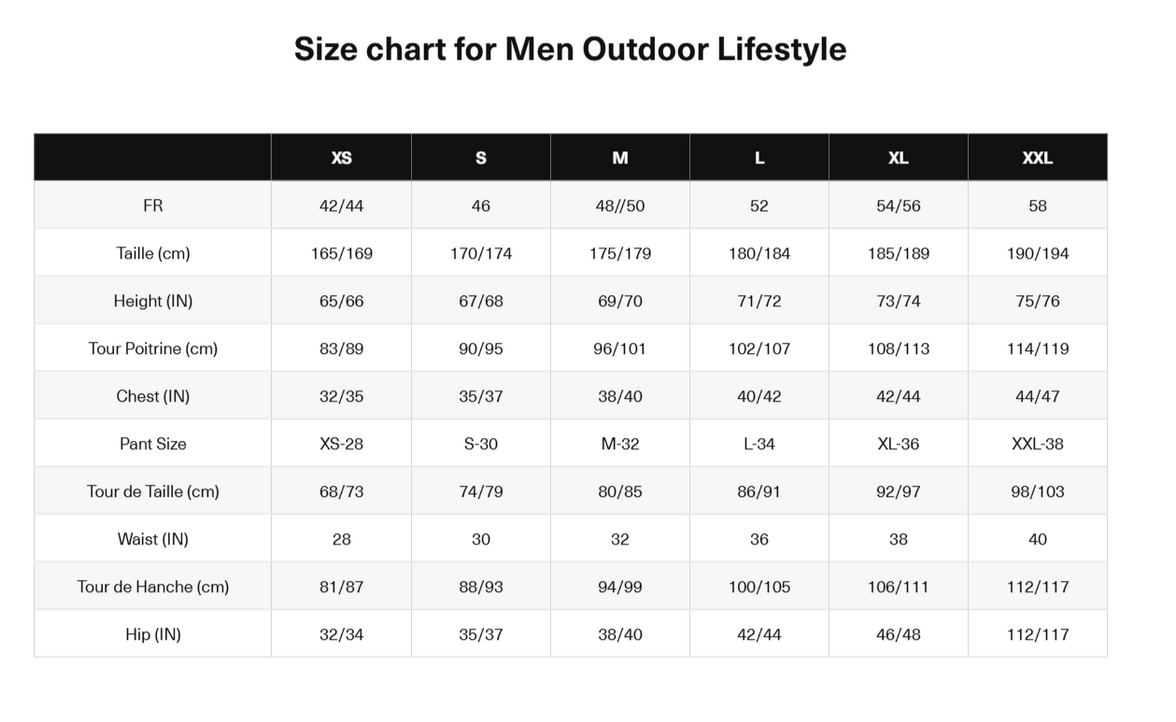Select the 48//50 FR size cell

(x=620, y=206)
